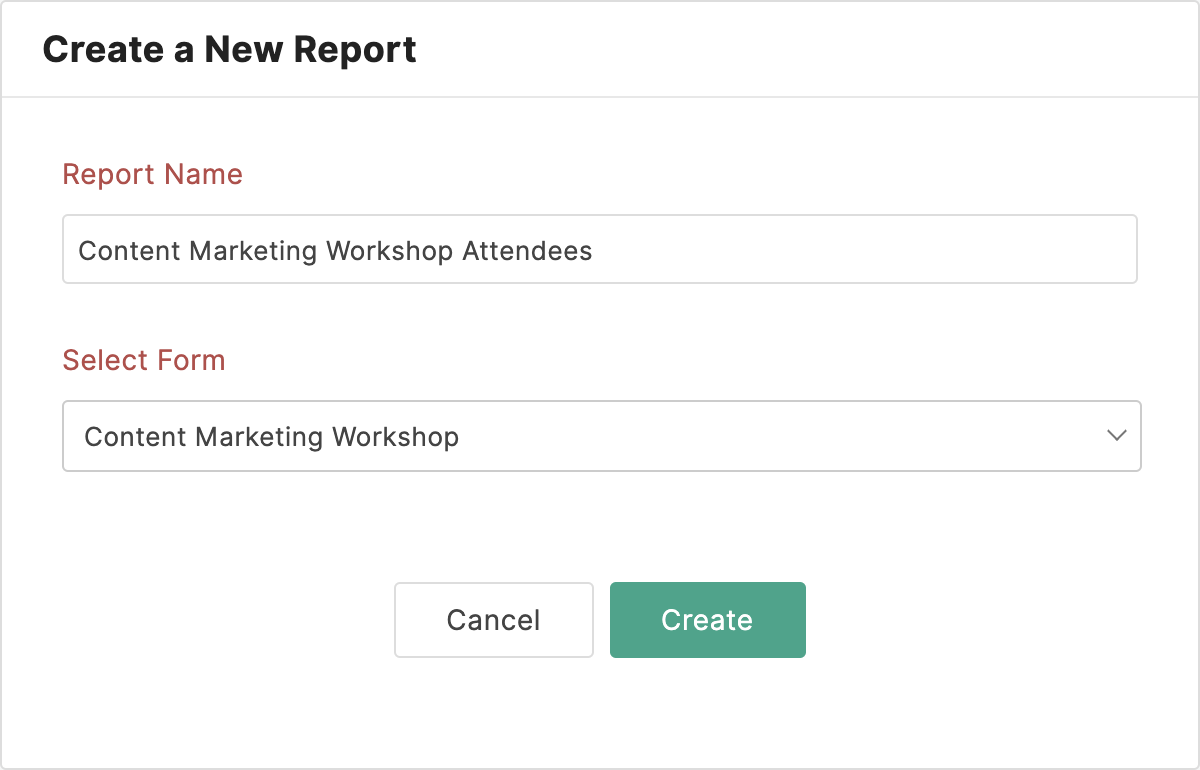Dismiss the report dialog via Cancel
Image resolution: width=1200 pixels, height=770 pixels.
coord(493,620)
